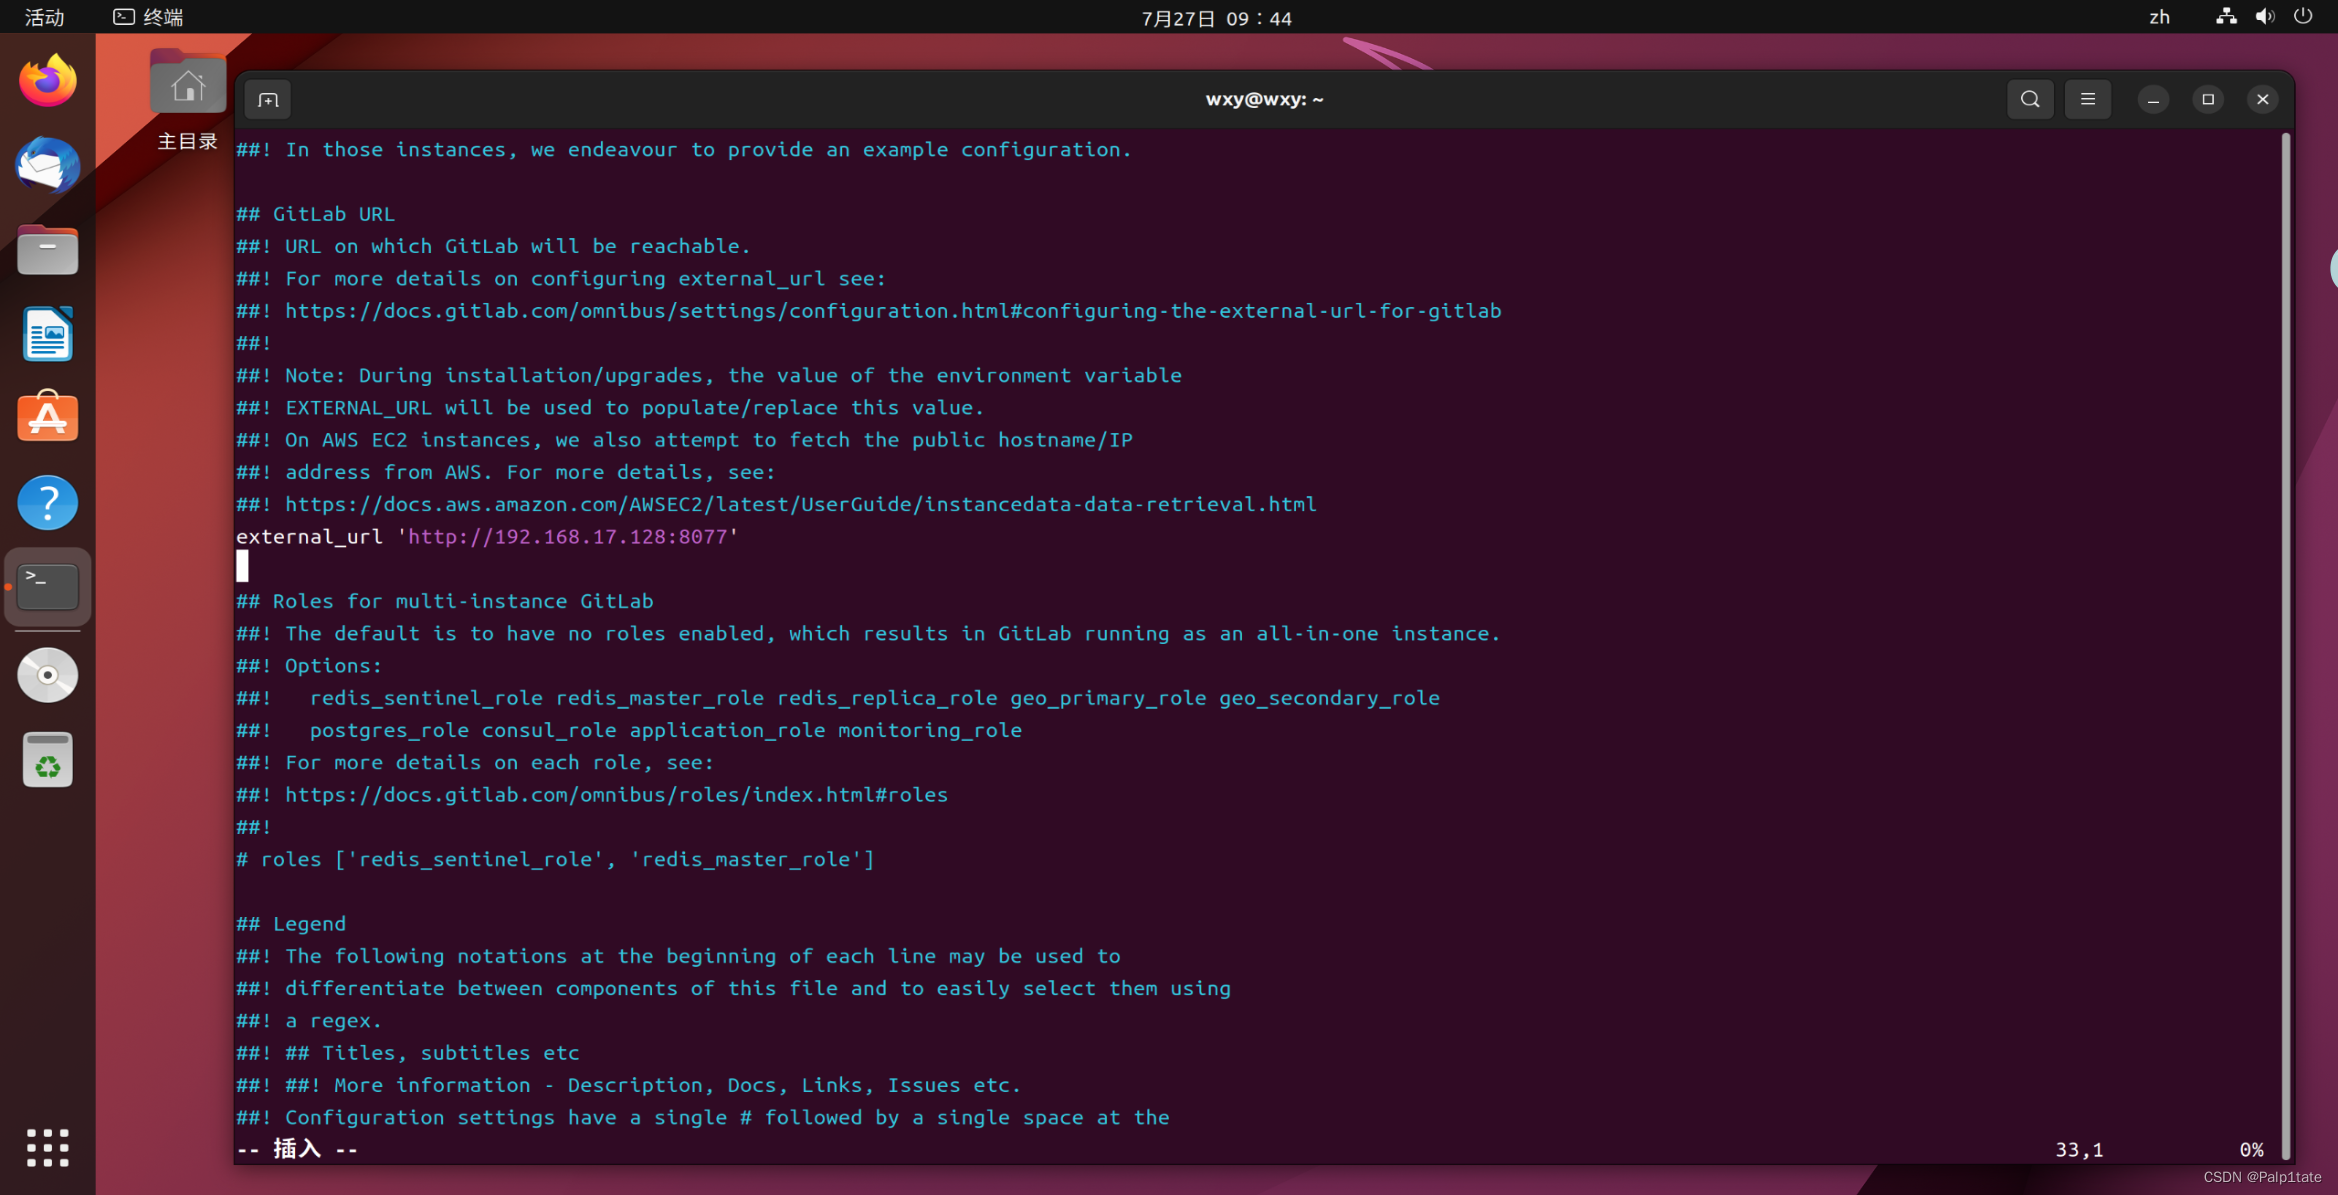2338x1195 pixels.
Task: Click the '## Roles for multi-instance GitLab' line
Action: pos(444,601)
